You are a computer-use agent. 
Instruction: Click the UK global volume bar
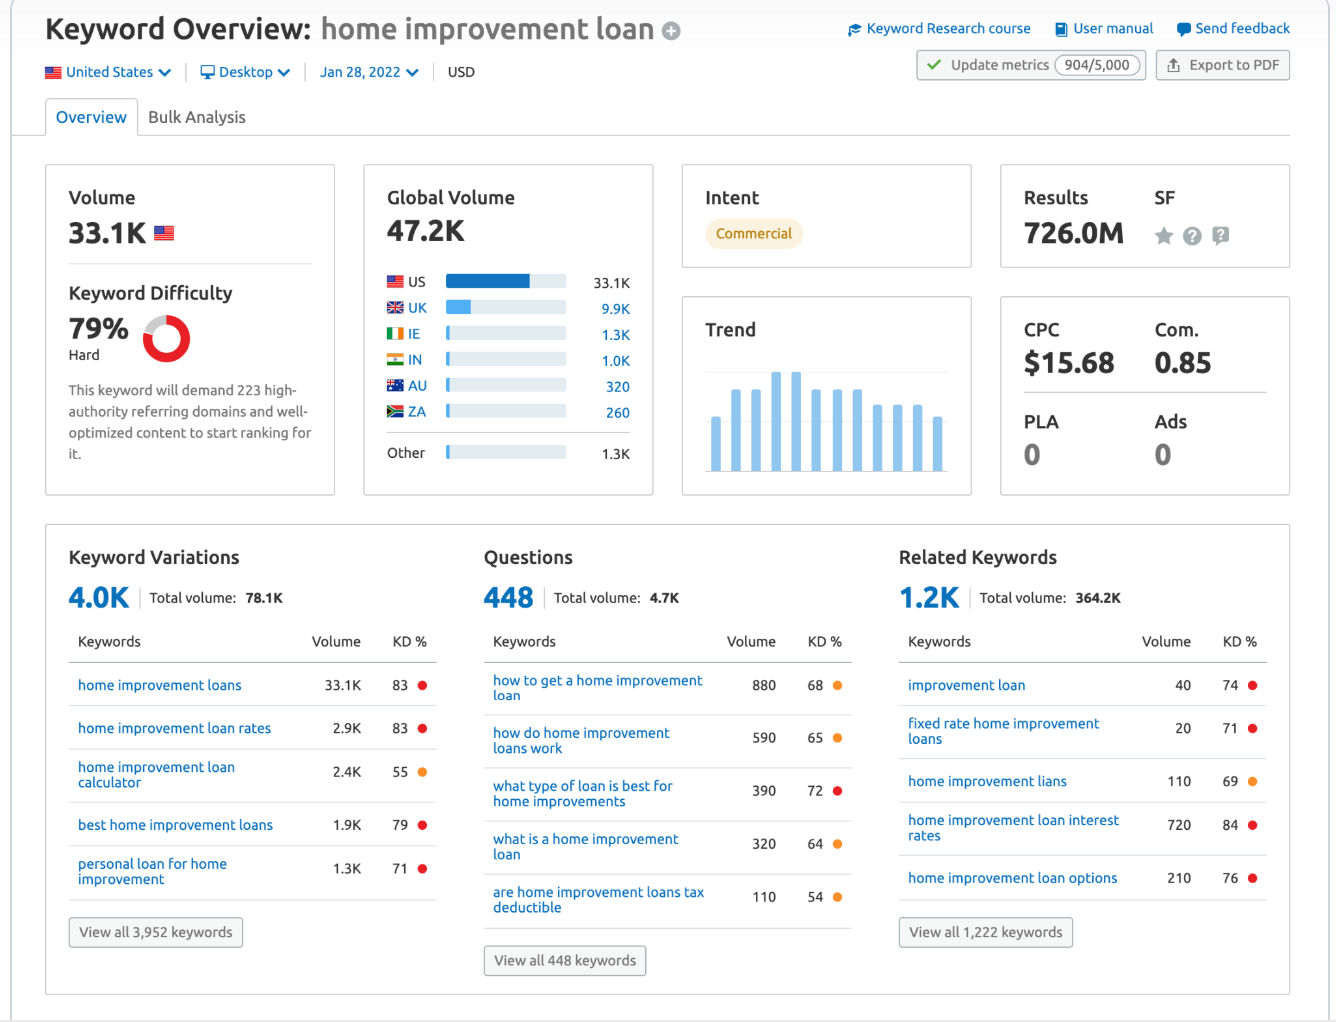tap(506, 308)
